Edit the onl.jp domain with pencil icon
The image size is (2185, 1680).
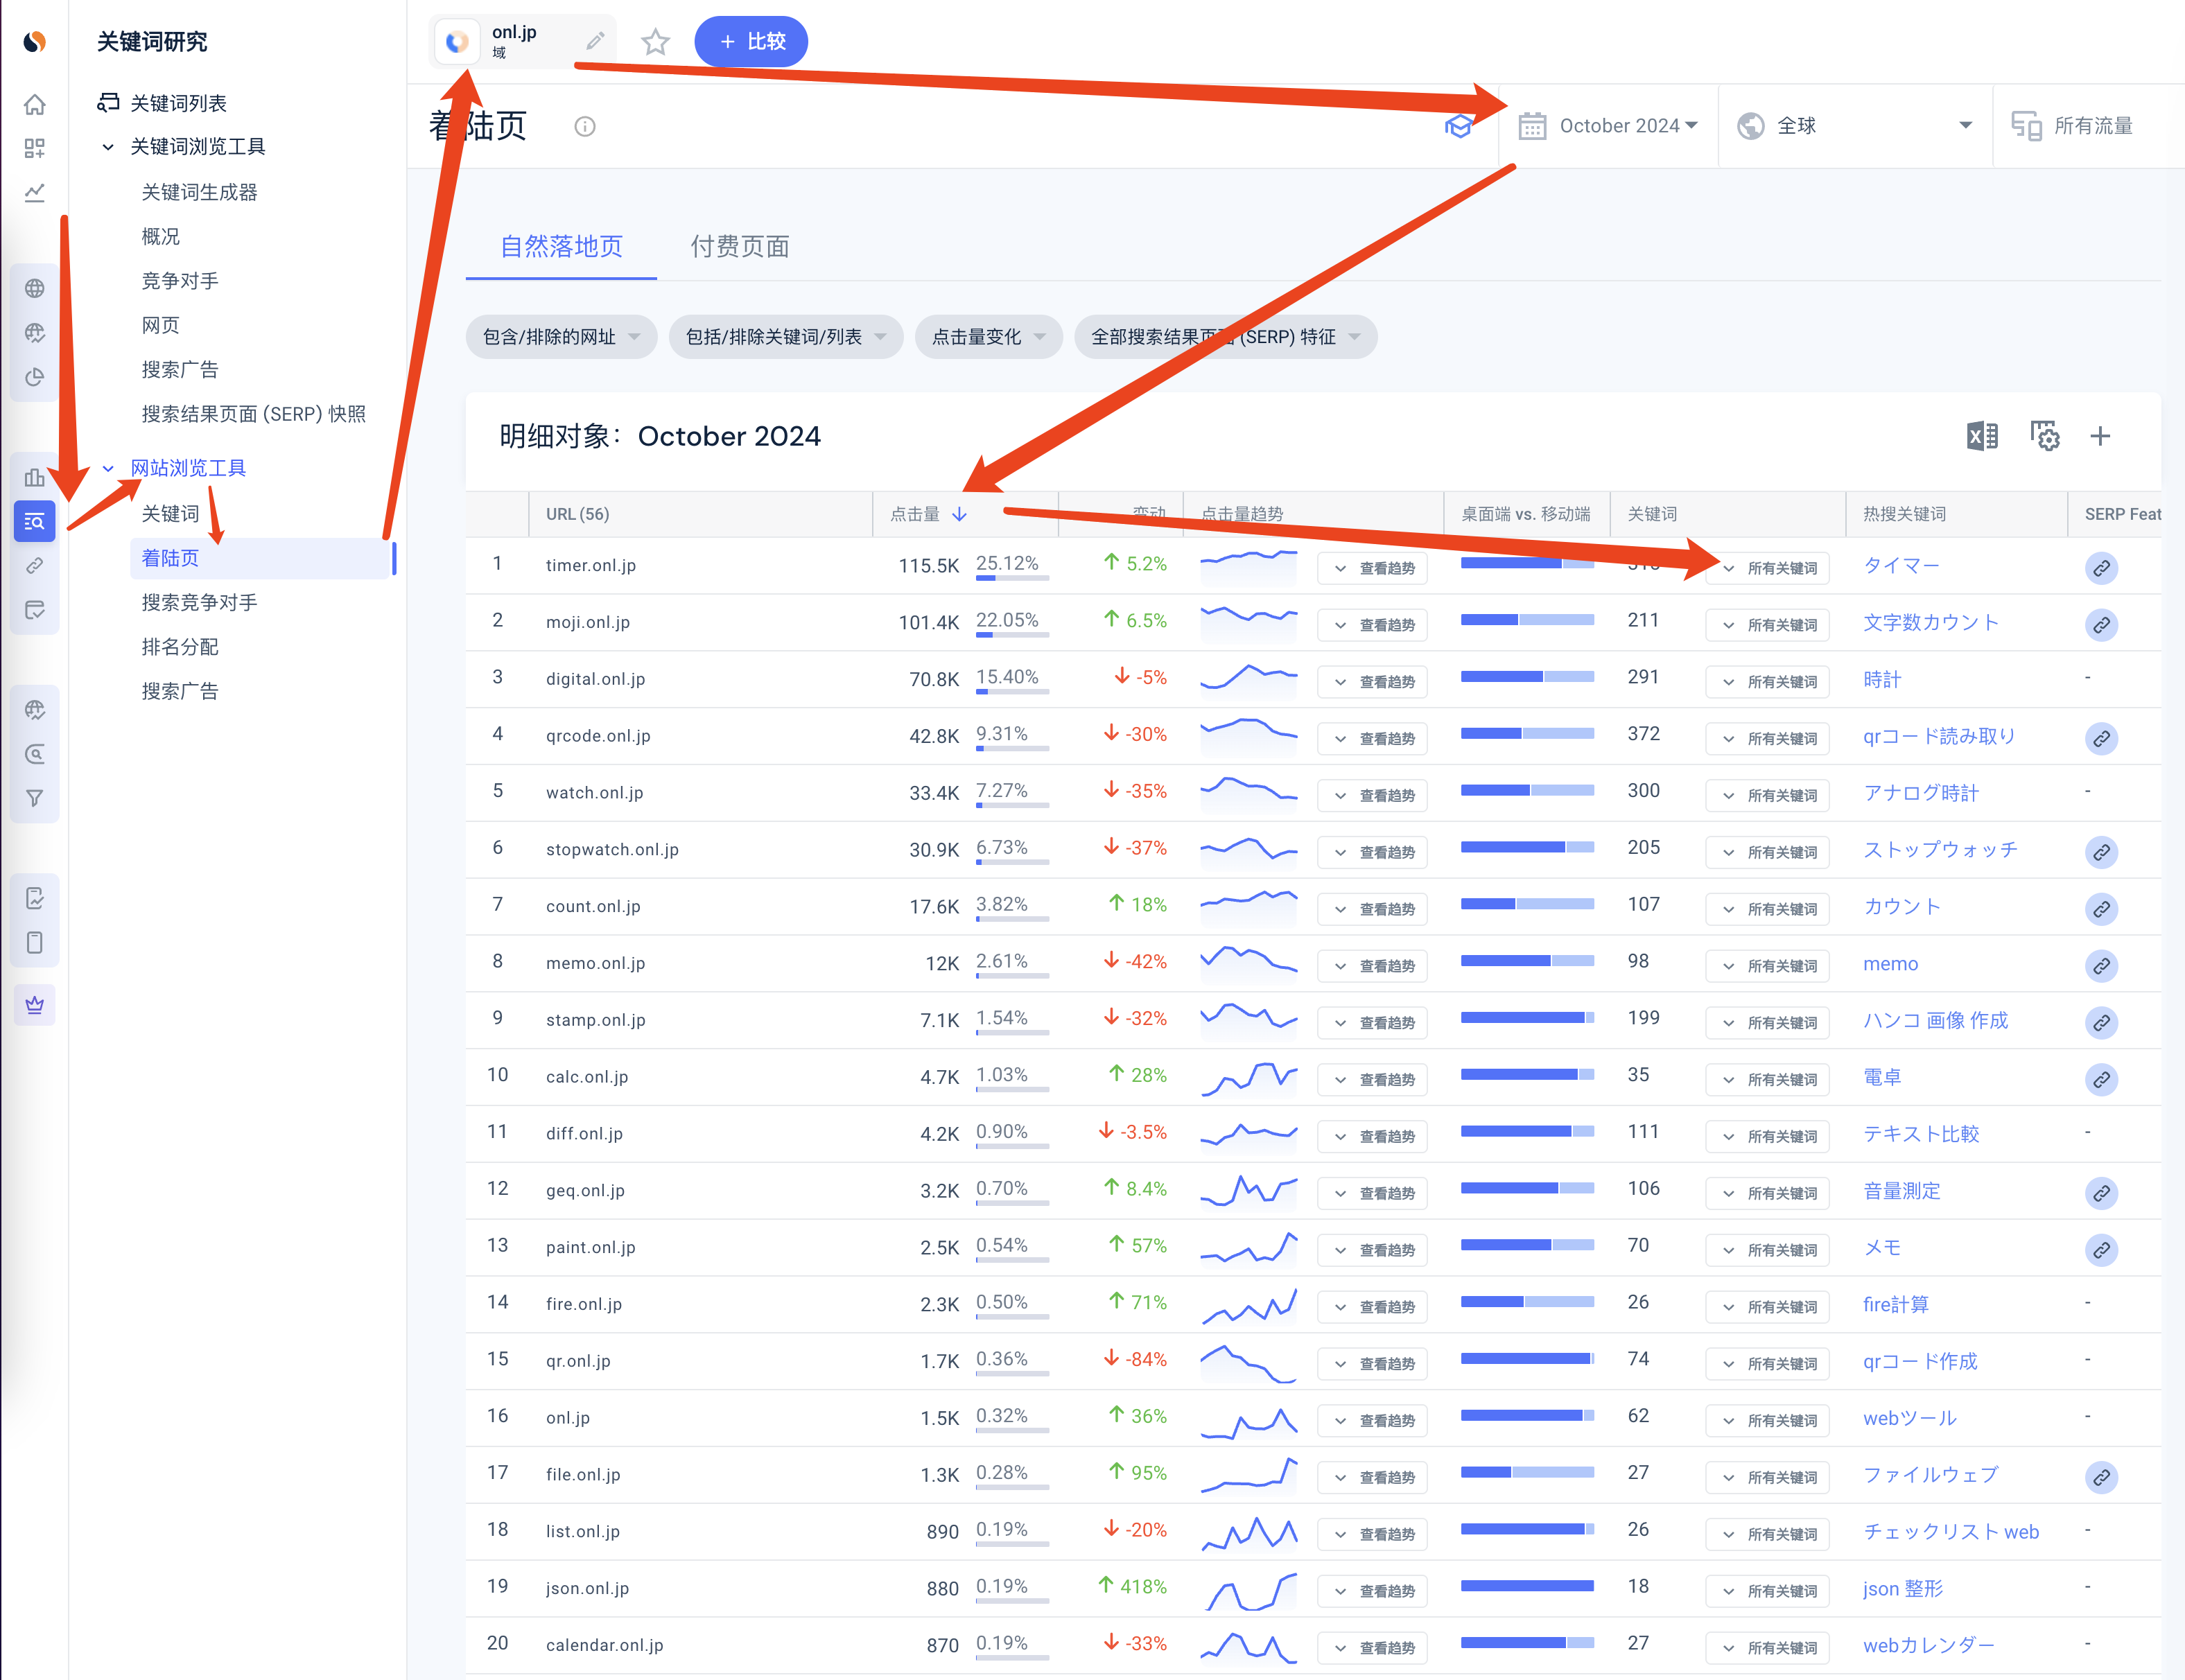(x=595, y=41)
